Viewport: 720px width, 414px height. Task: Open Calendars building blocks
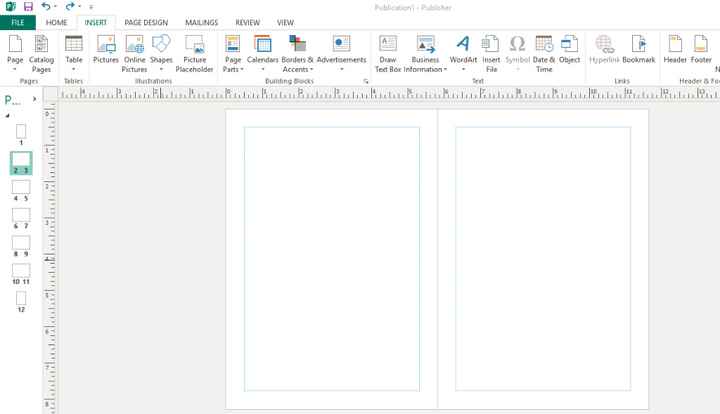(263, 54)
